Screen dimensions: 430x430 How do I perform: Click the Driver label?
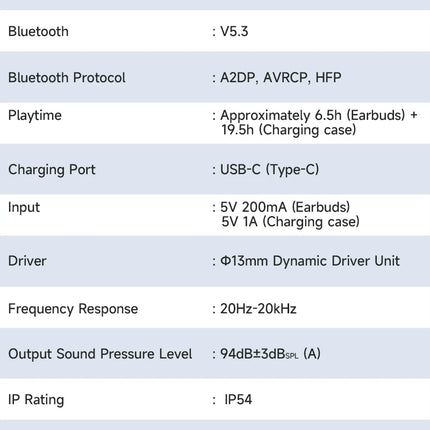[x=27, y=261]
